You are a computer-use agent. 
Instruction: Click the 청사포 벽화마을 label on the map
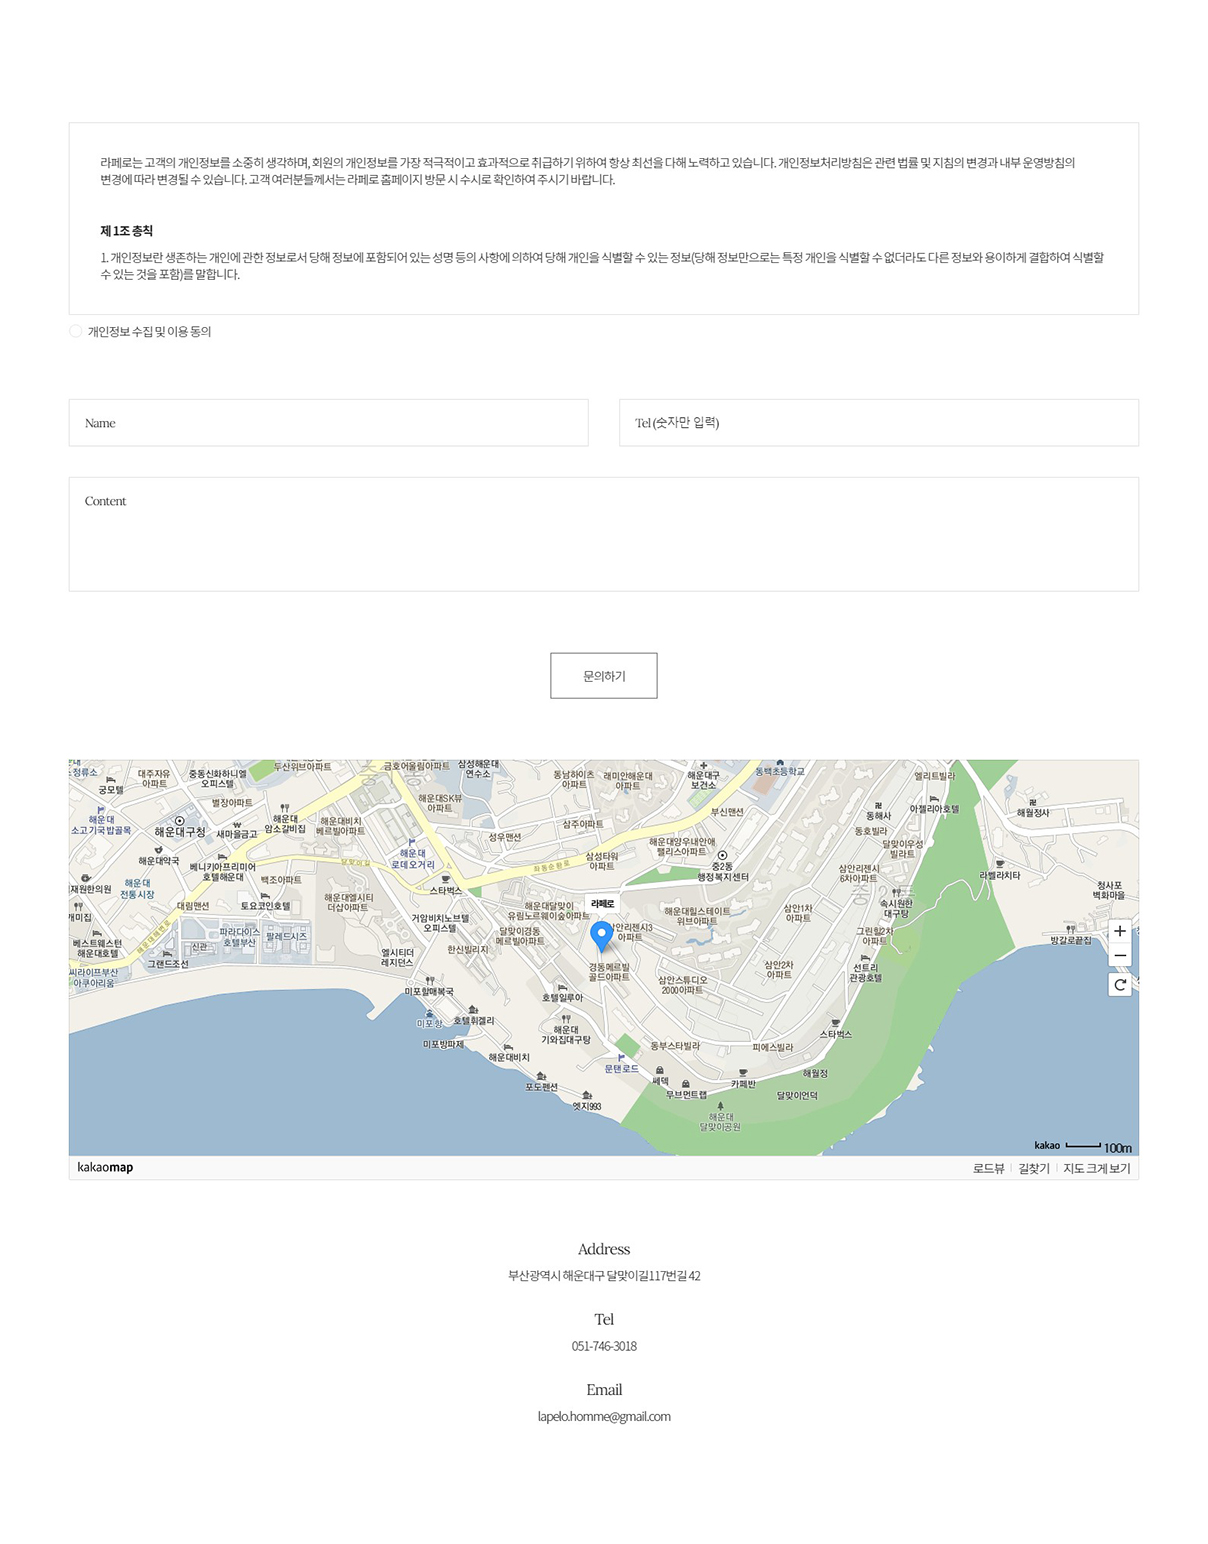(1109, 890)
